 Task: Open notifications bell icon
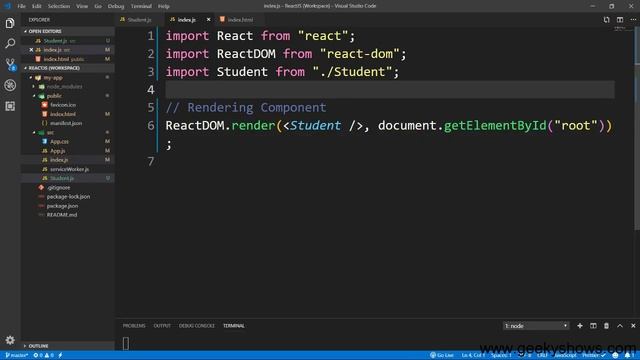click(x=628, y=356)
